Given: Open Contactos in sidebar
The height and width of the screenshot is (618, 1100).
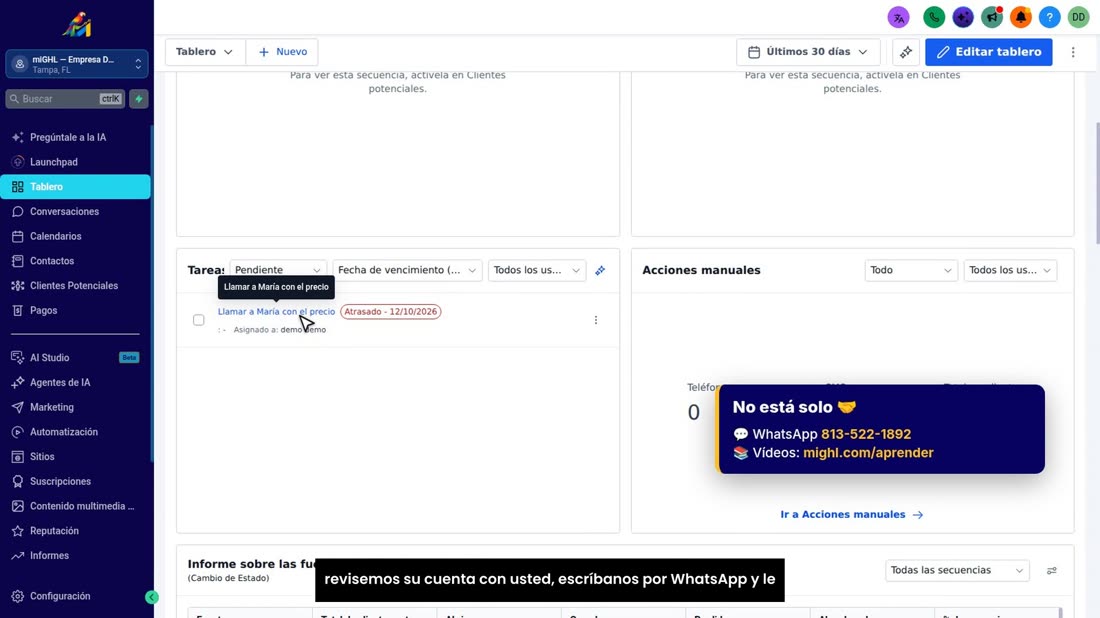Looking at the screenshot, I should tap(75, 261).
